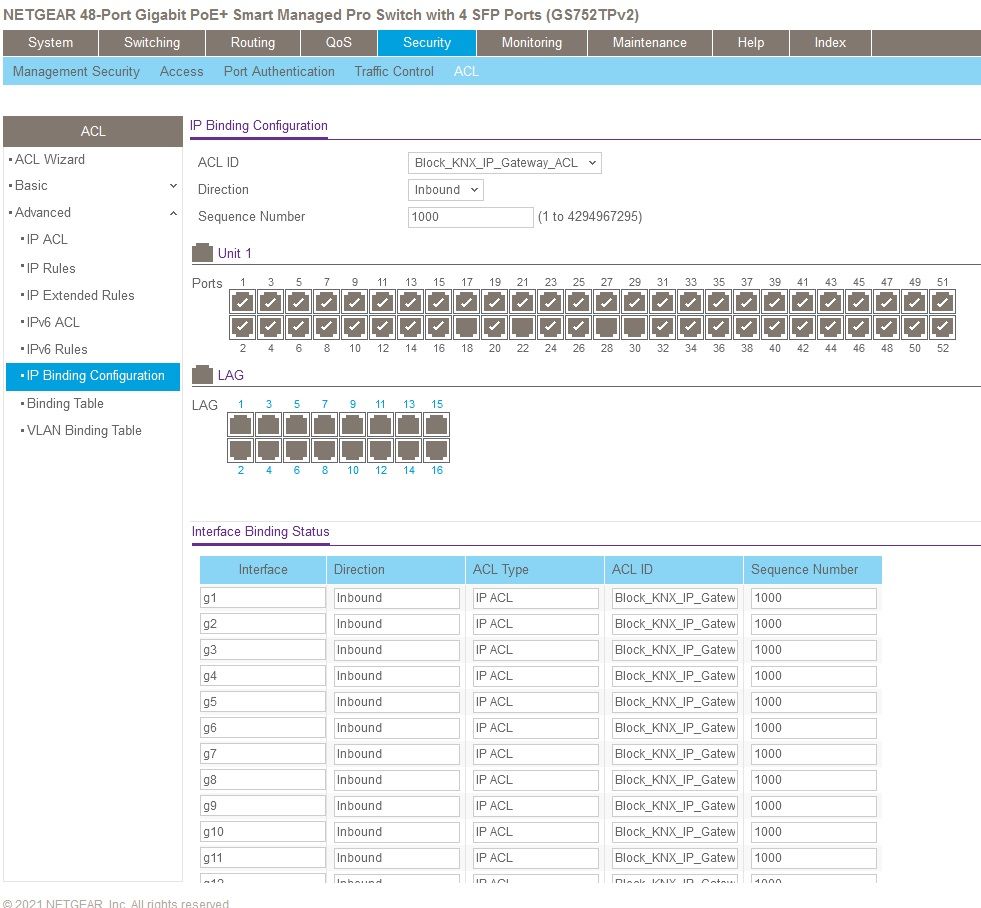981x908 pixels.
Task: Select LAG 9 port icon
Action: point(353,425)
